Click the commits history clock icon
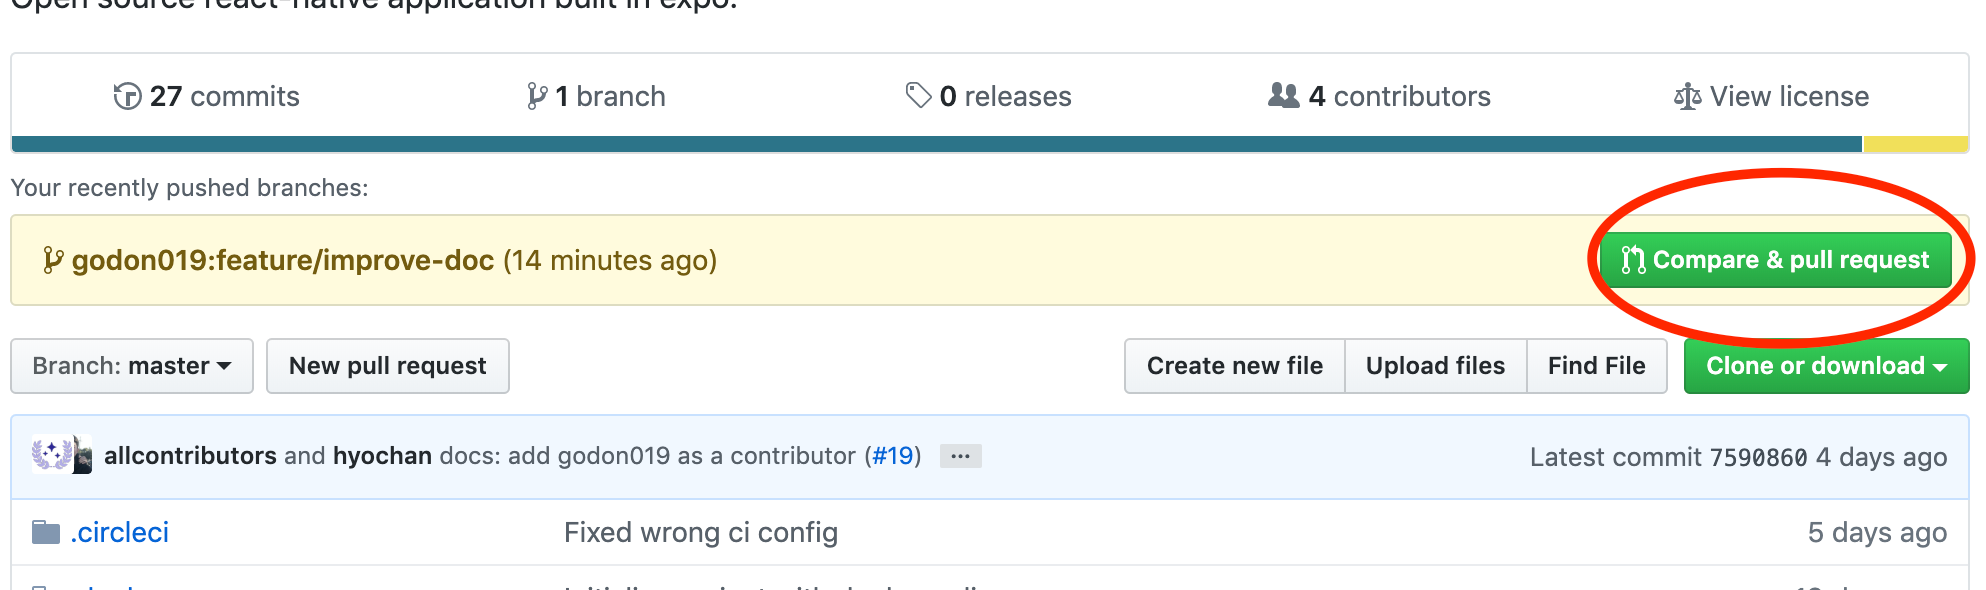The height and width of the screenshot is (590, 1986). pyautogui.click(x=127, y=96)
